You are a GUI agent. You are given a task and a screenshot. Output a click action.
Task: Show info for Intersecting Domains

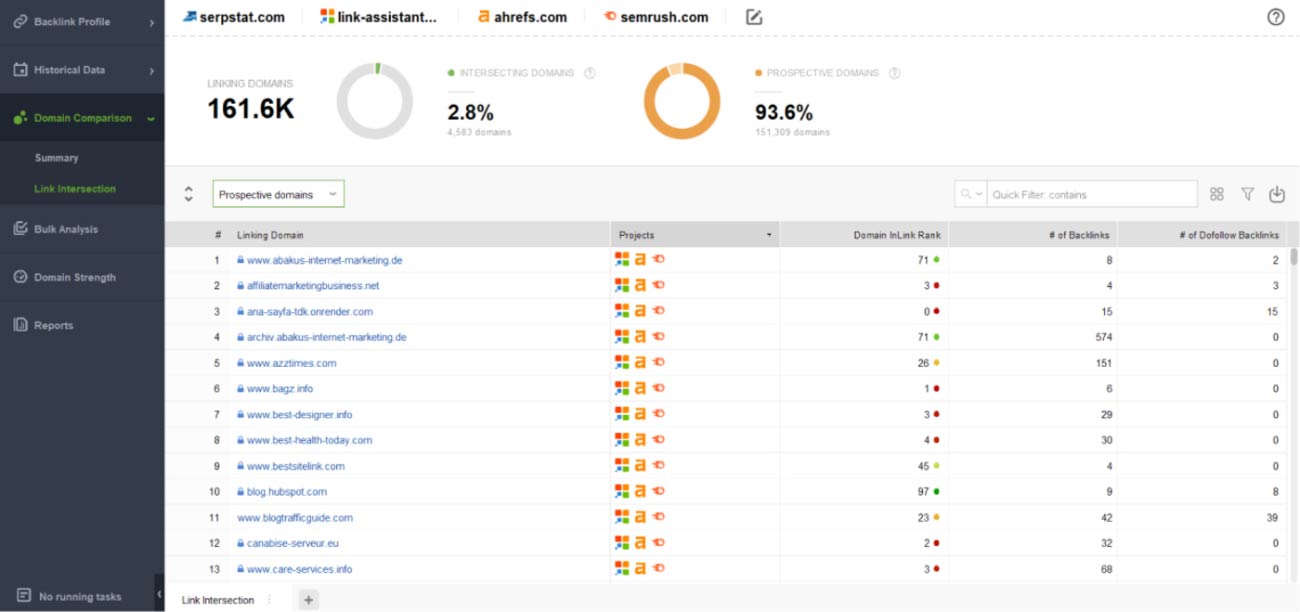(x=589, y=73)
